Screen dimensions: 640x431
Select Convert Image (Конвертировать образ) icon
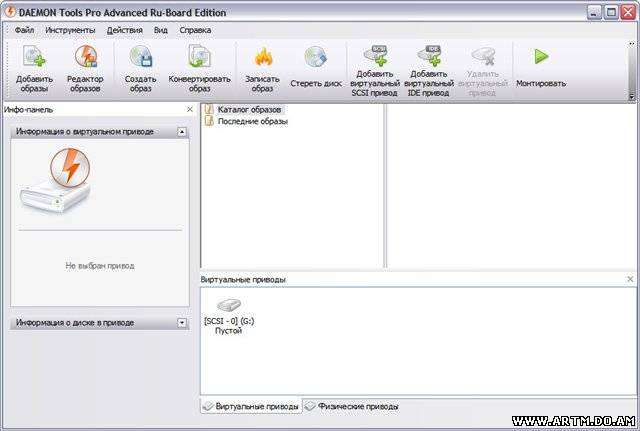coord(199,56)
